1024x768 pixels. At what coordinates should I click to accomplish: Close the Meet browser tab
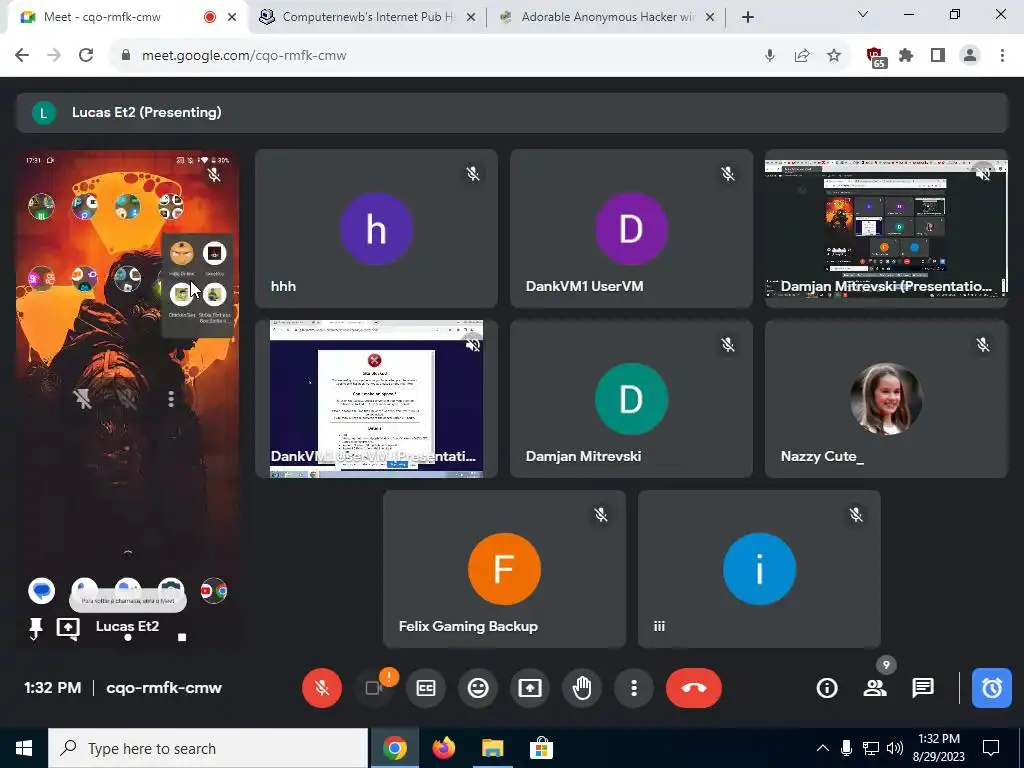coord(232,17)
